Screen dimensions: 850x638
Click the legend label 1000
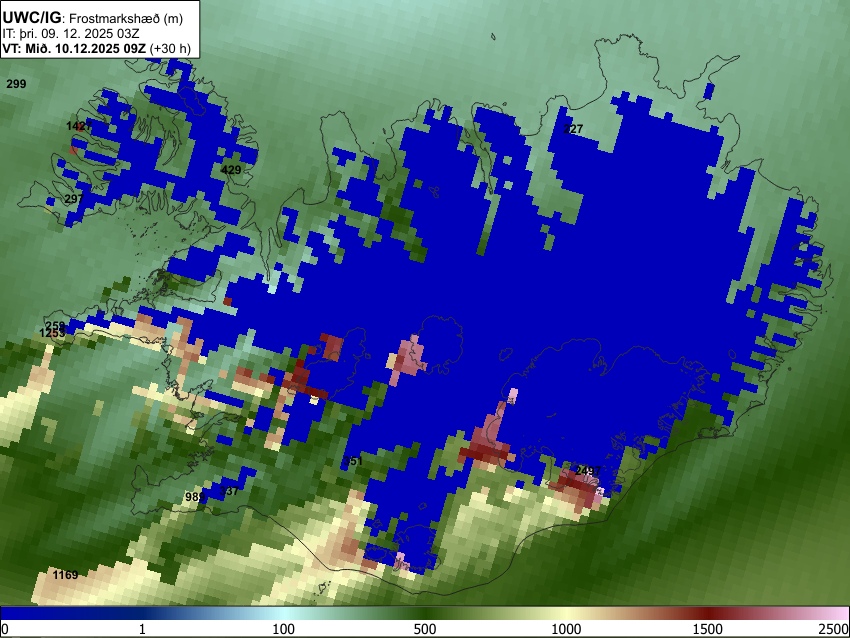[x=566, y=629]
